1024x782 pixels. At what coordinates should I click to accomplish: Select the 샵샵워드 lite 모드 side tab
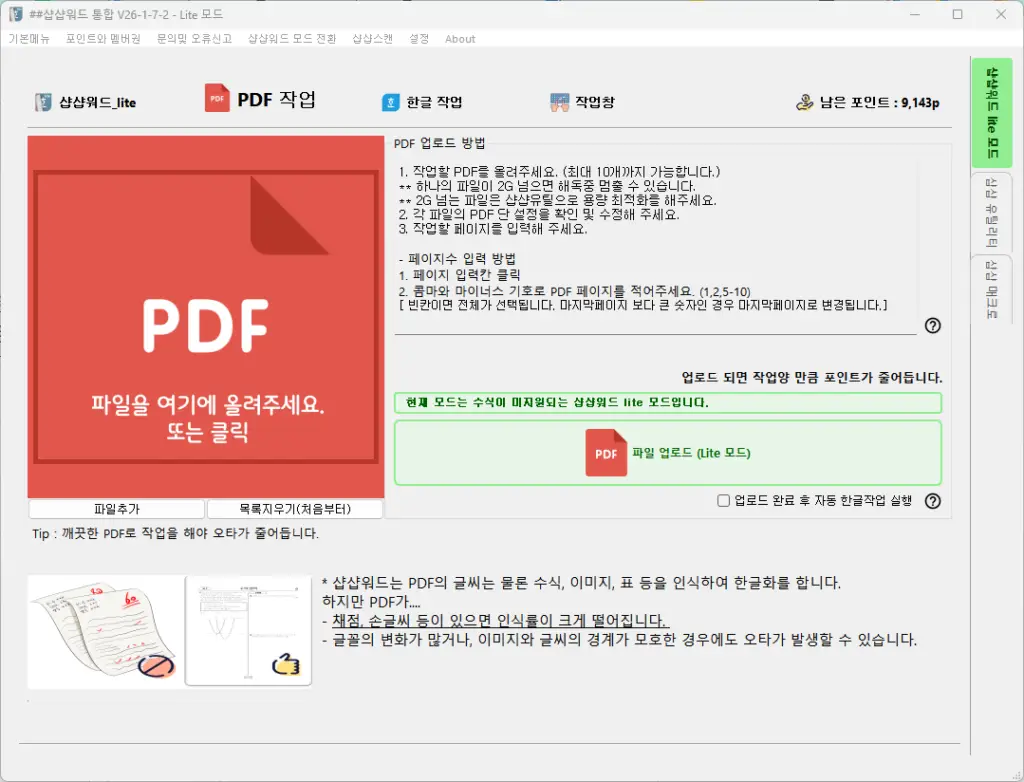(992, 112)
